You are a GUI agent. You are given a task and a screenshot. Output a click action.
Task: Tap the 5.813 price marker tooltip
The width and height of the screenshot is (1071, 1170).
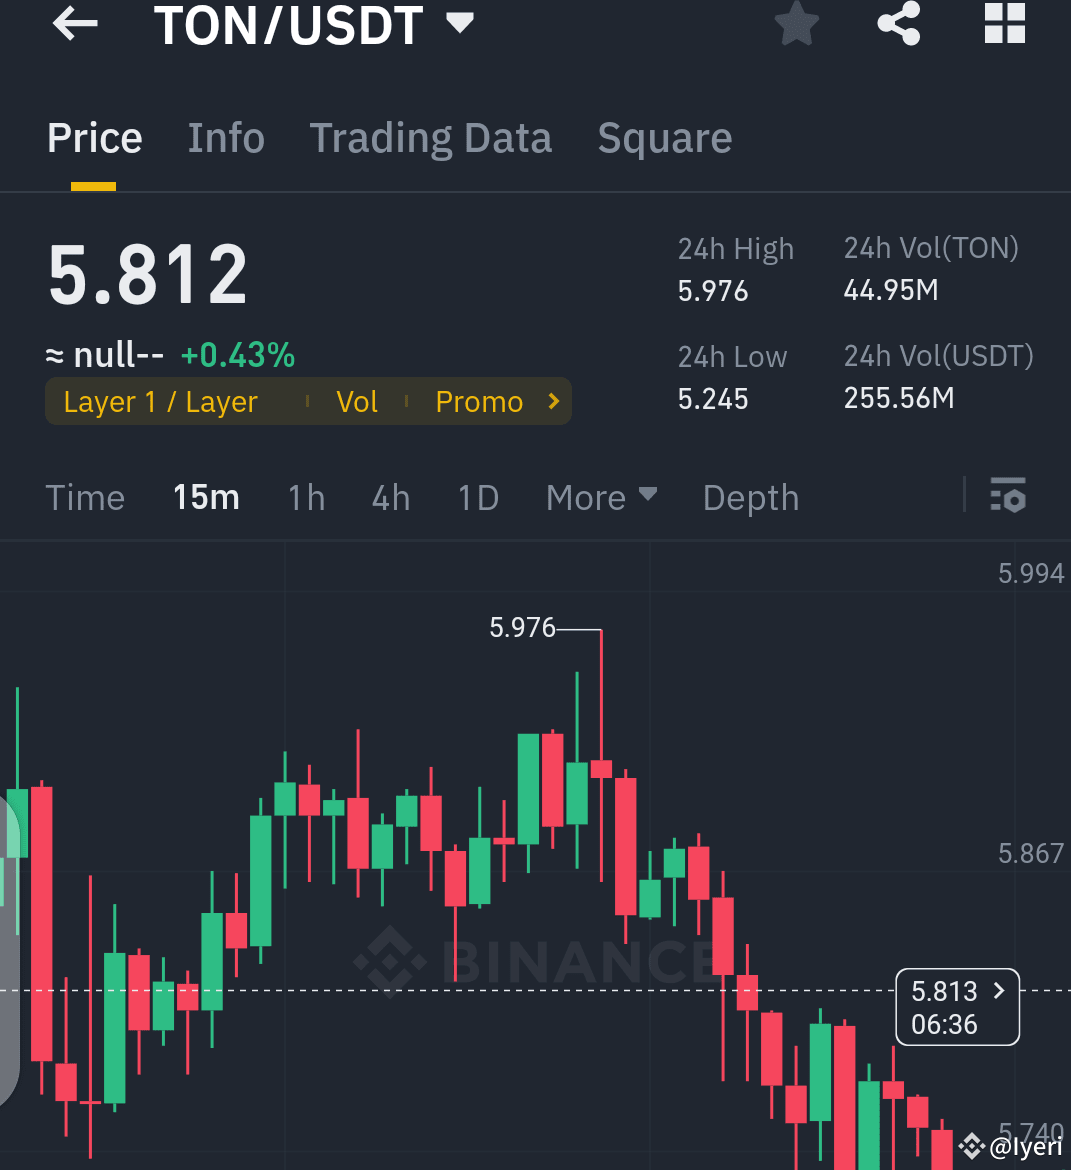pos(955,1006)
